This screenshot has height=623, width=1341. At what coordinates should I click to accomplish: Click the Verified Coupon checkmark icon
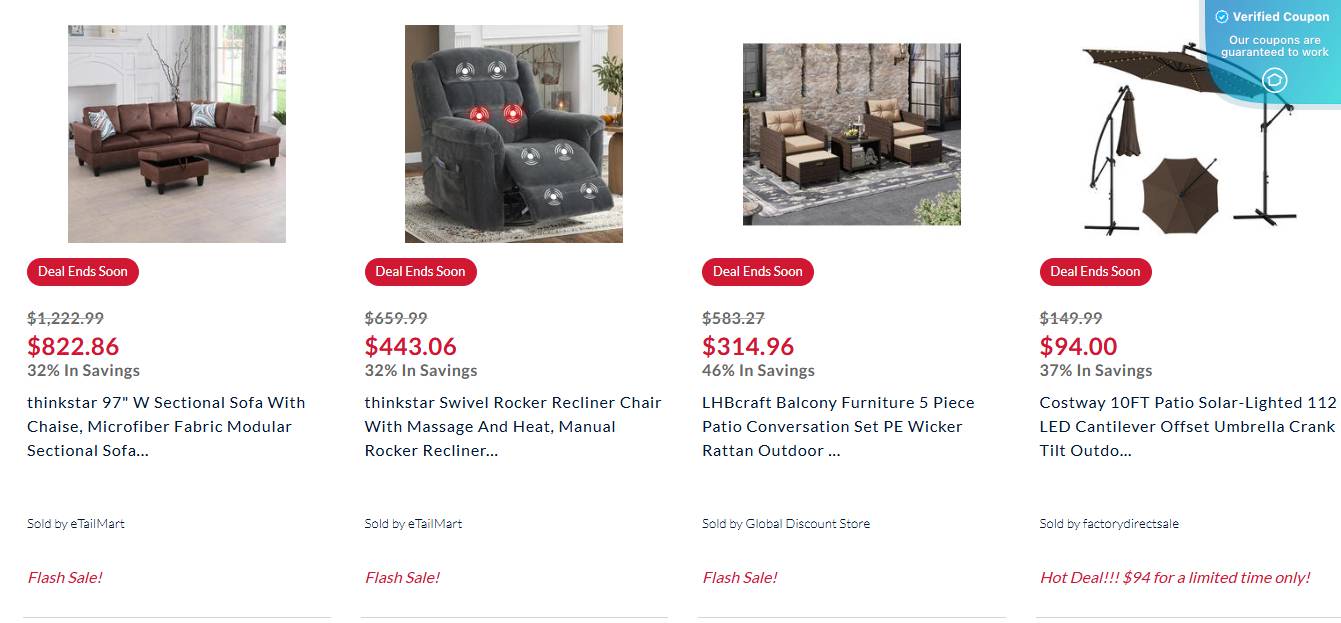pos(1221,16)
